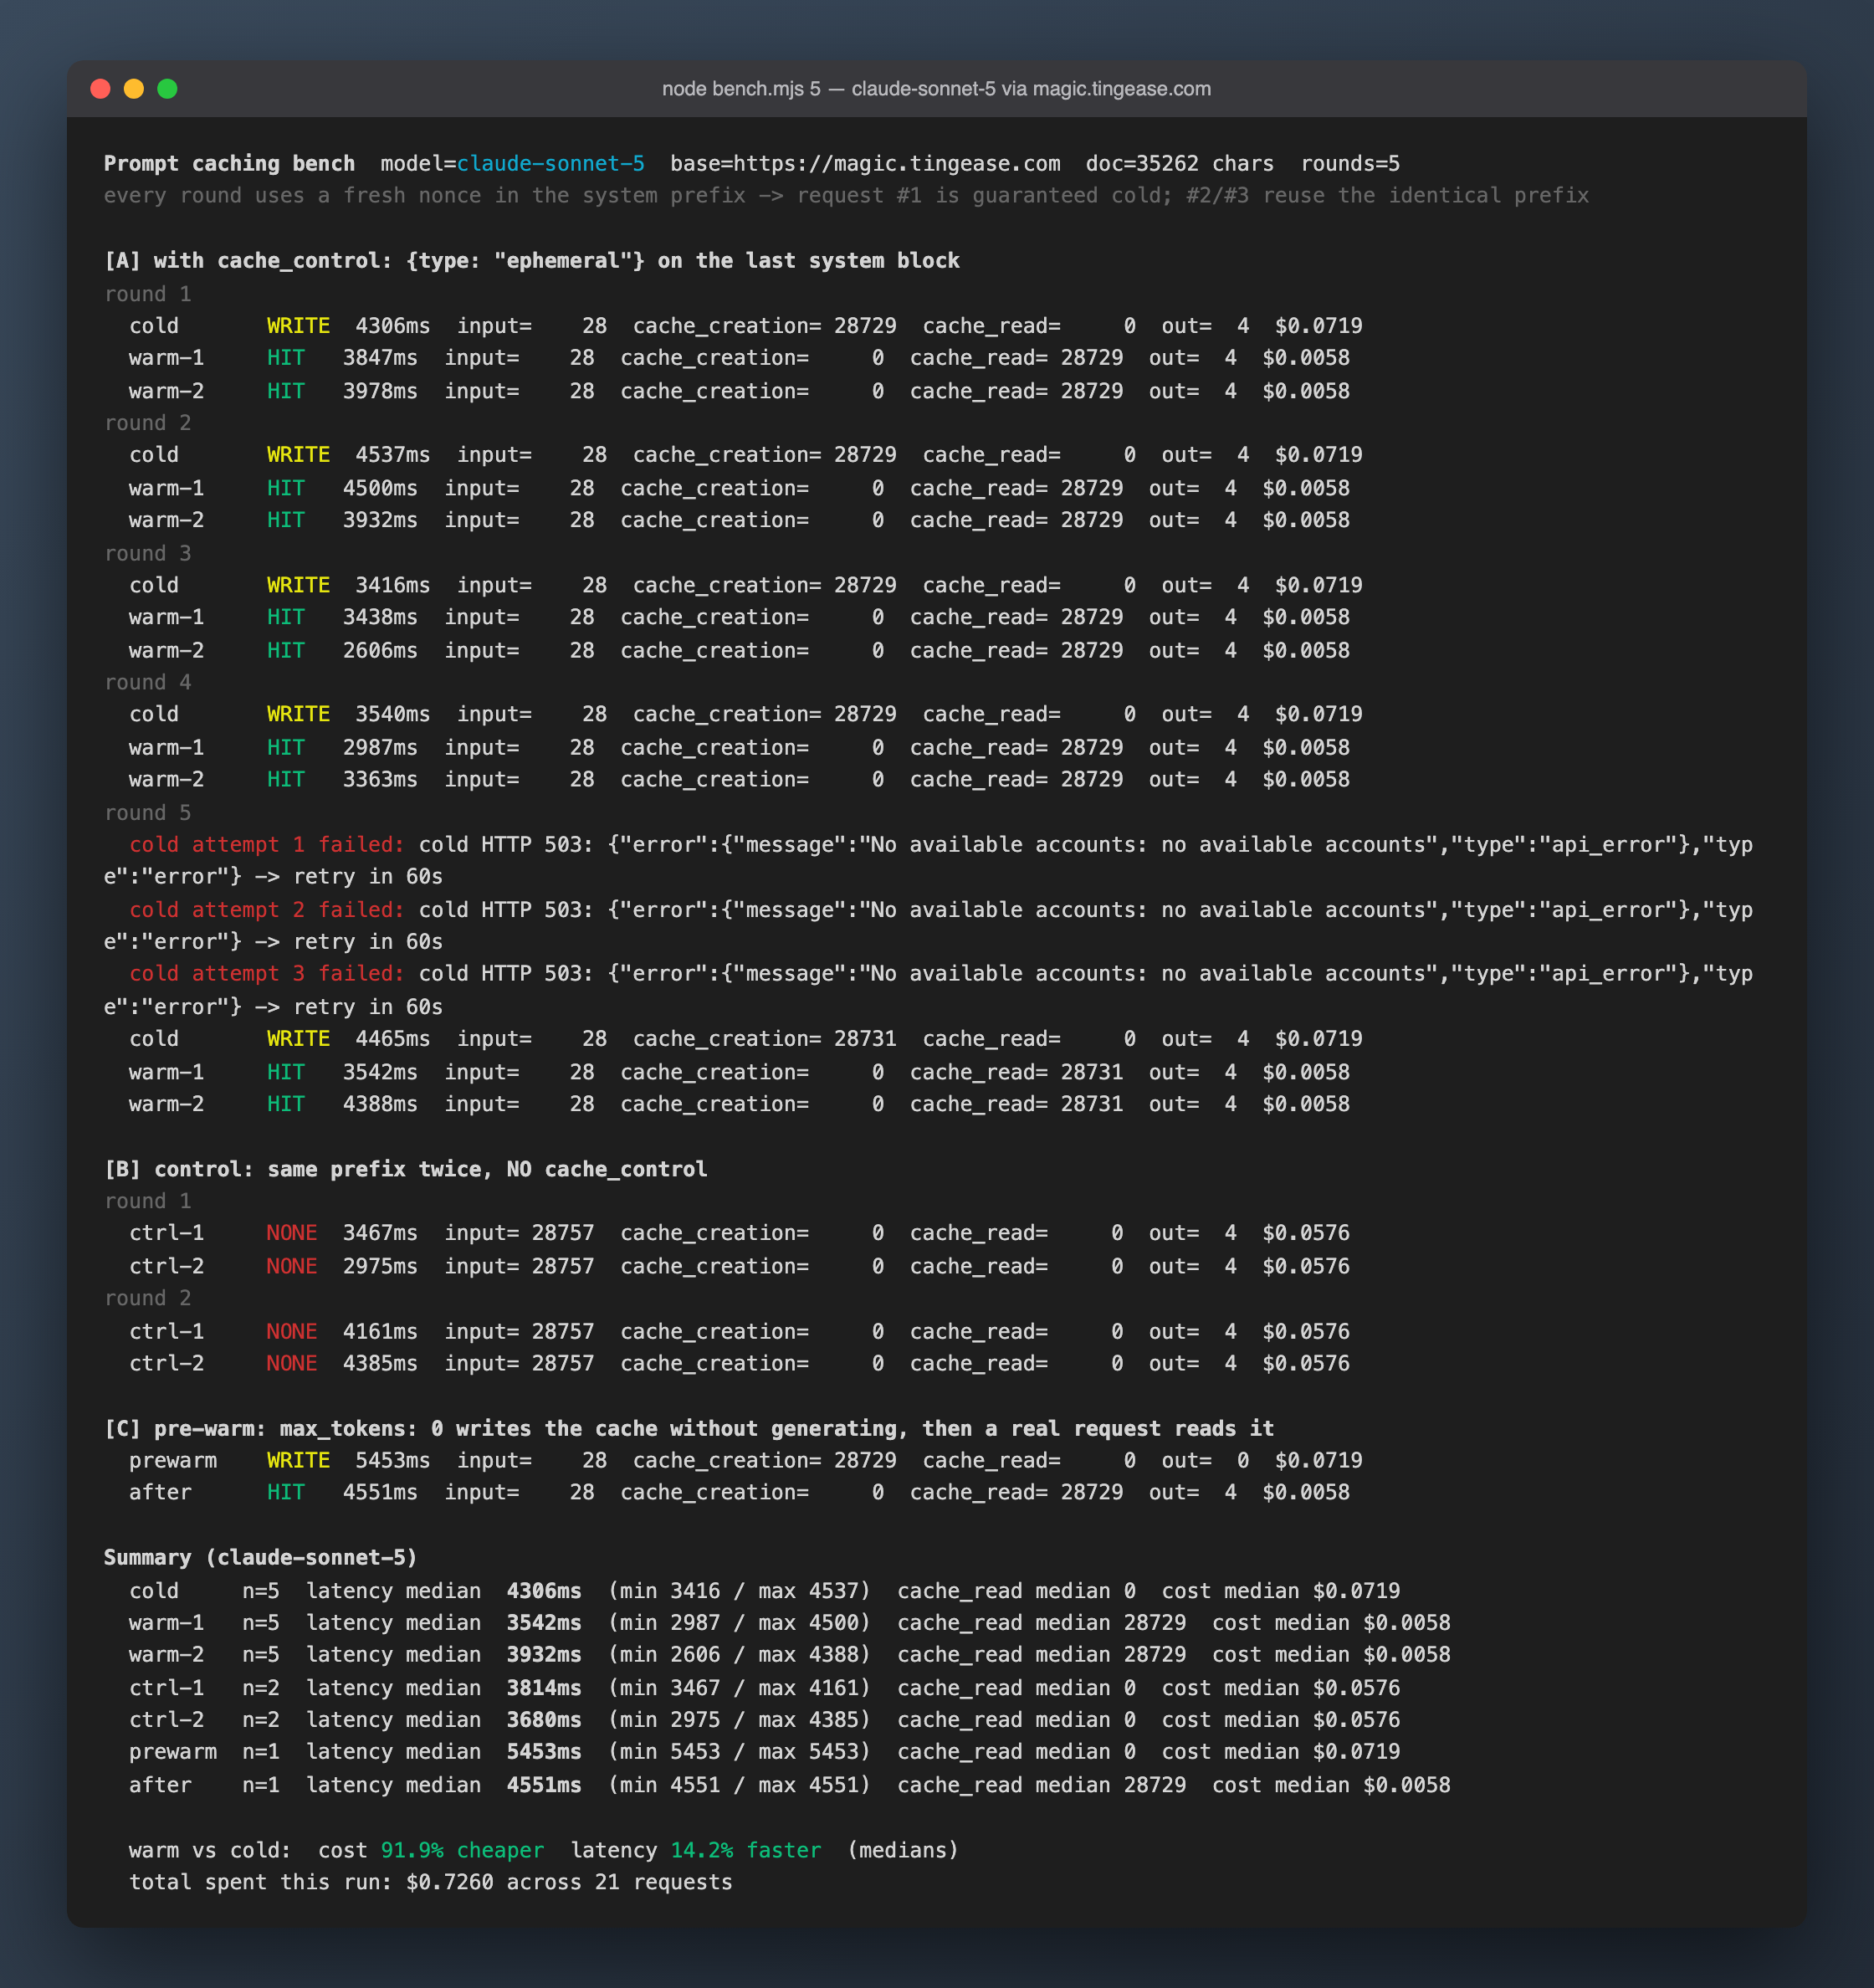This screenshot has height=1988, width=1874.
Task: Click the green '91.9% cheaper' text
Action: coord(462,1850)
